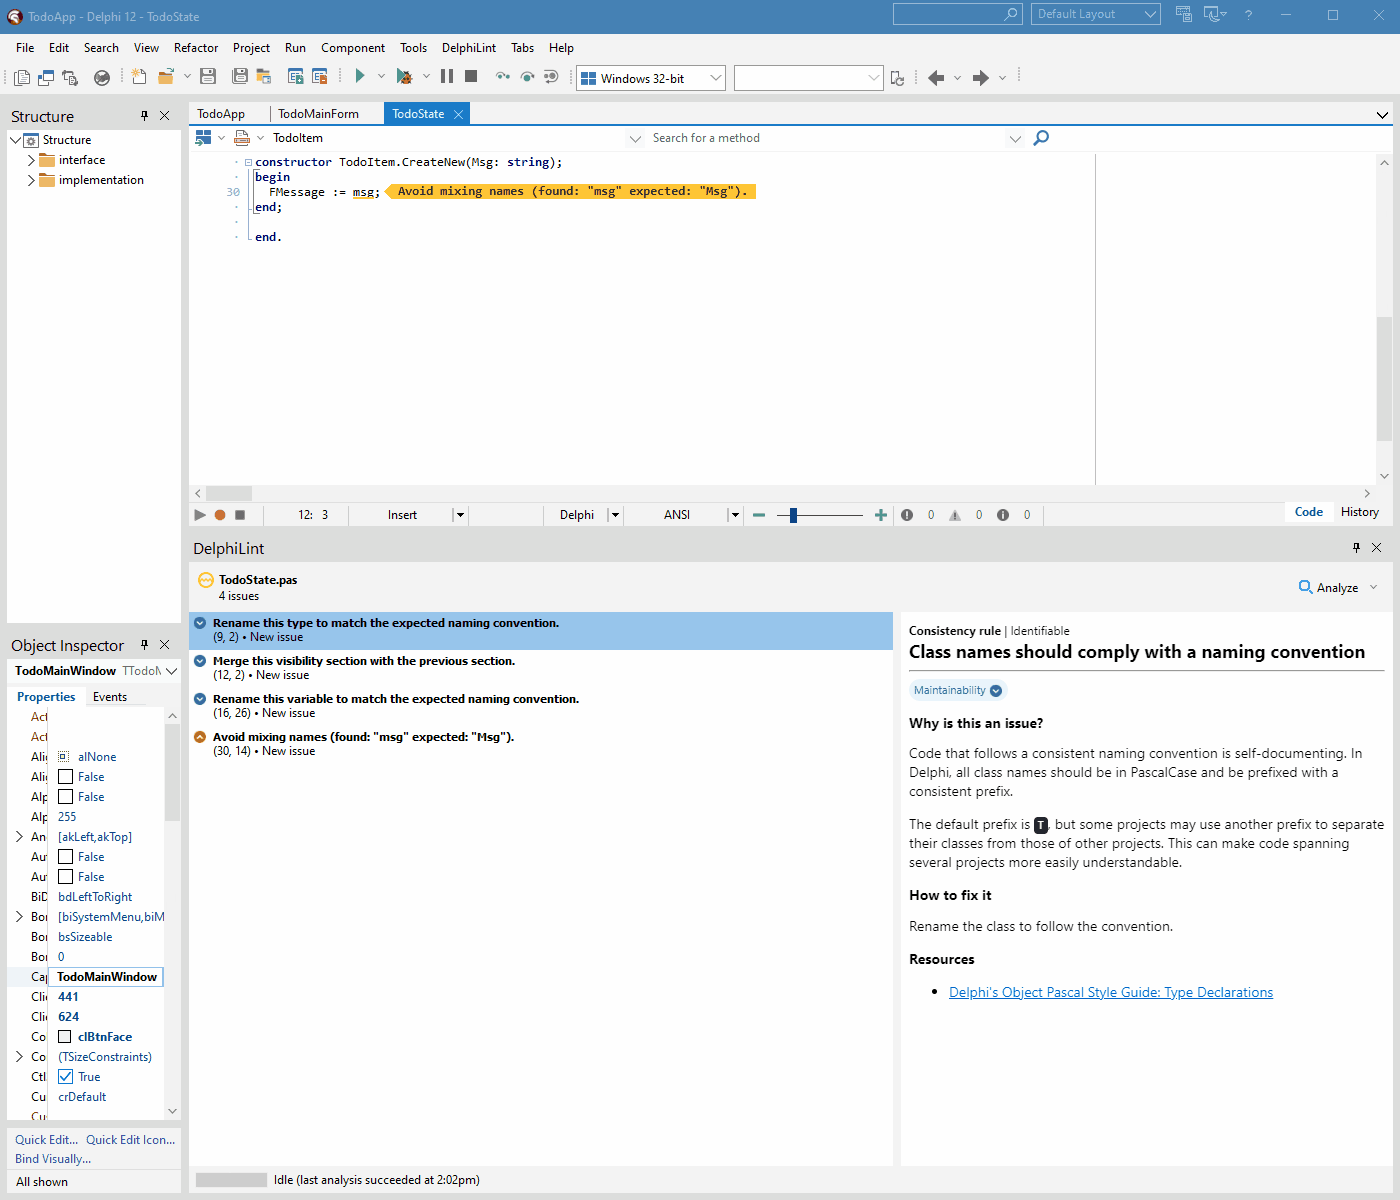The height and width of the screenshot is (1200, 1400).
Task: Click the macro play triangle under the editor
Action: (200, 515)
